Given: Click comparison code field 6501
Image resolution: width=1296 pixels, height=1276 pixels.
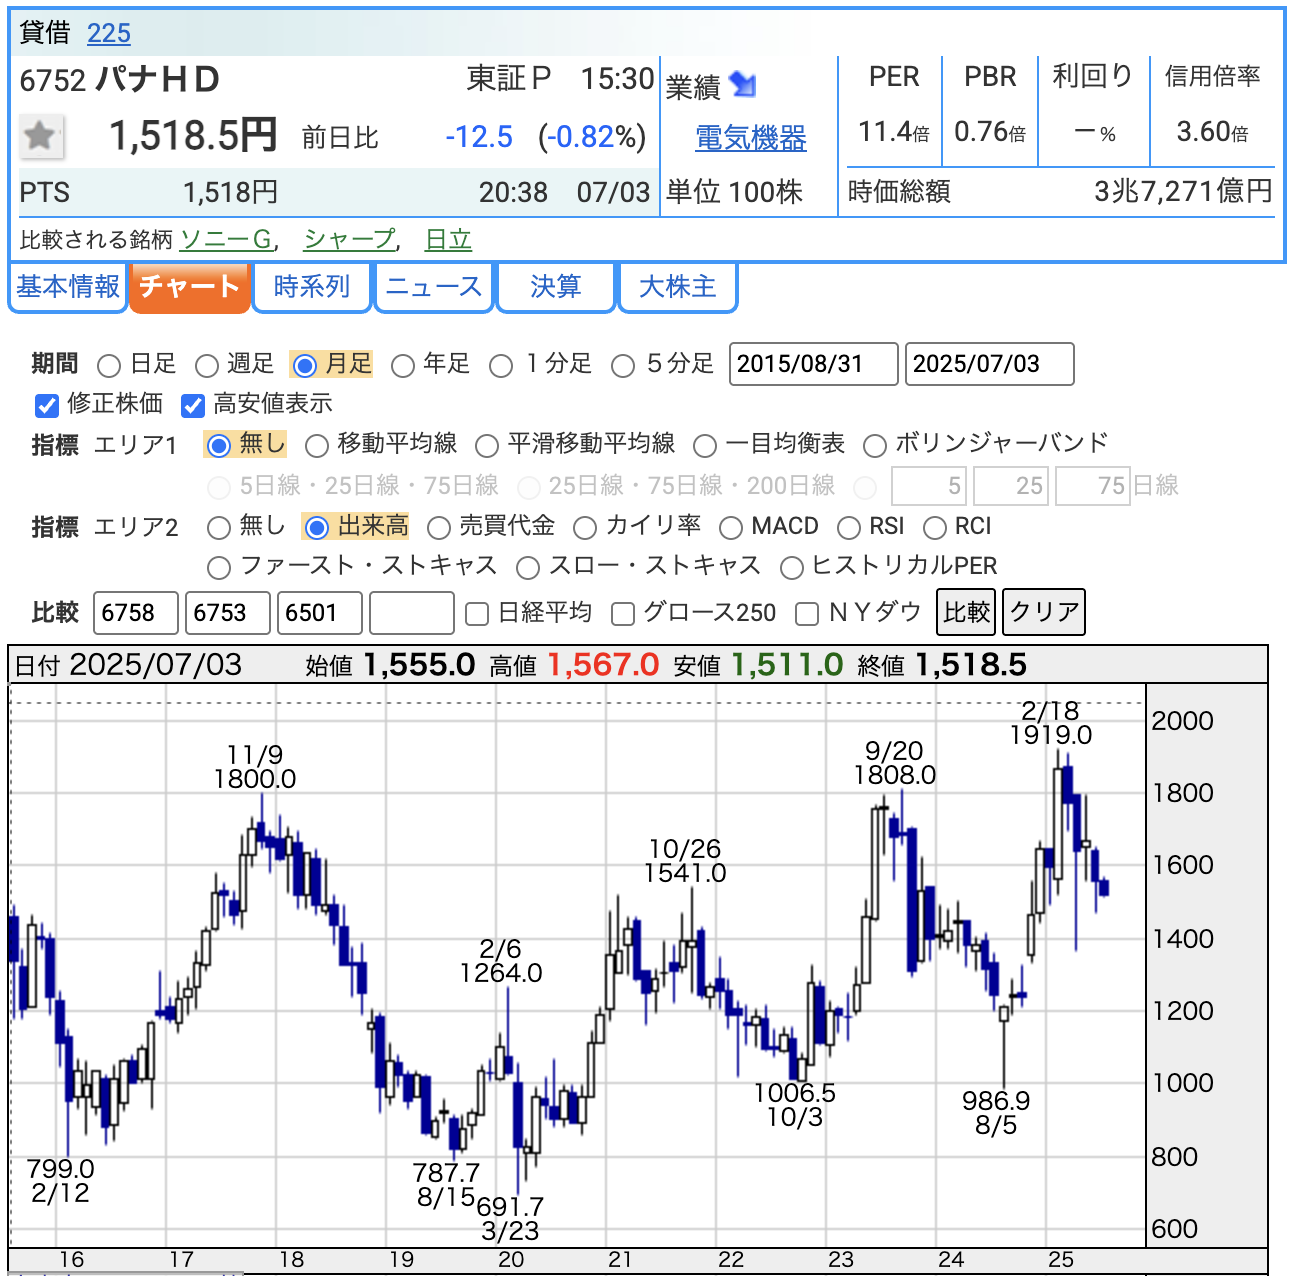Looking at the screenshot, I should pos(320,613).
